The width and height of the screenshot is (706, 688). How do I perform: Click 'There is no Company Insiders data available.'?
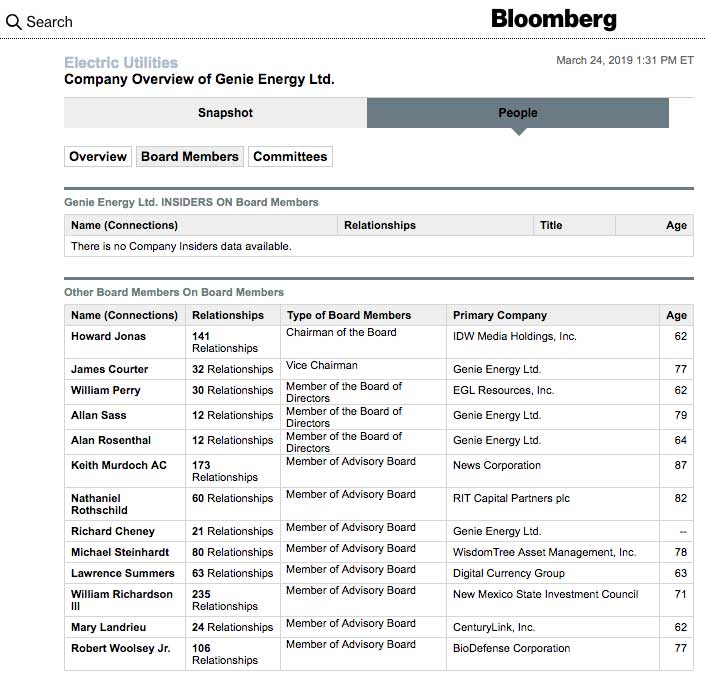181,246
